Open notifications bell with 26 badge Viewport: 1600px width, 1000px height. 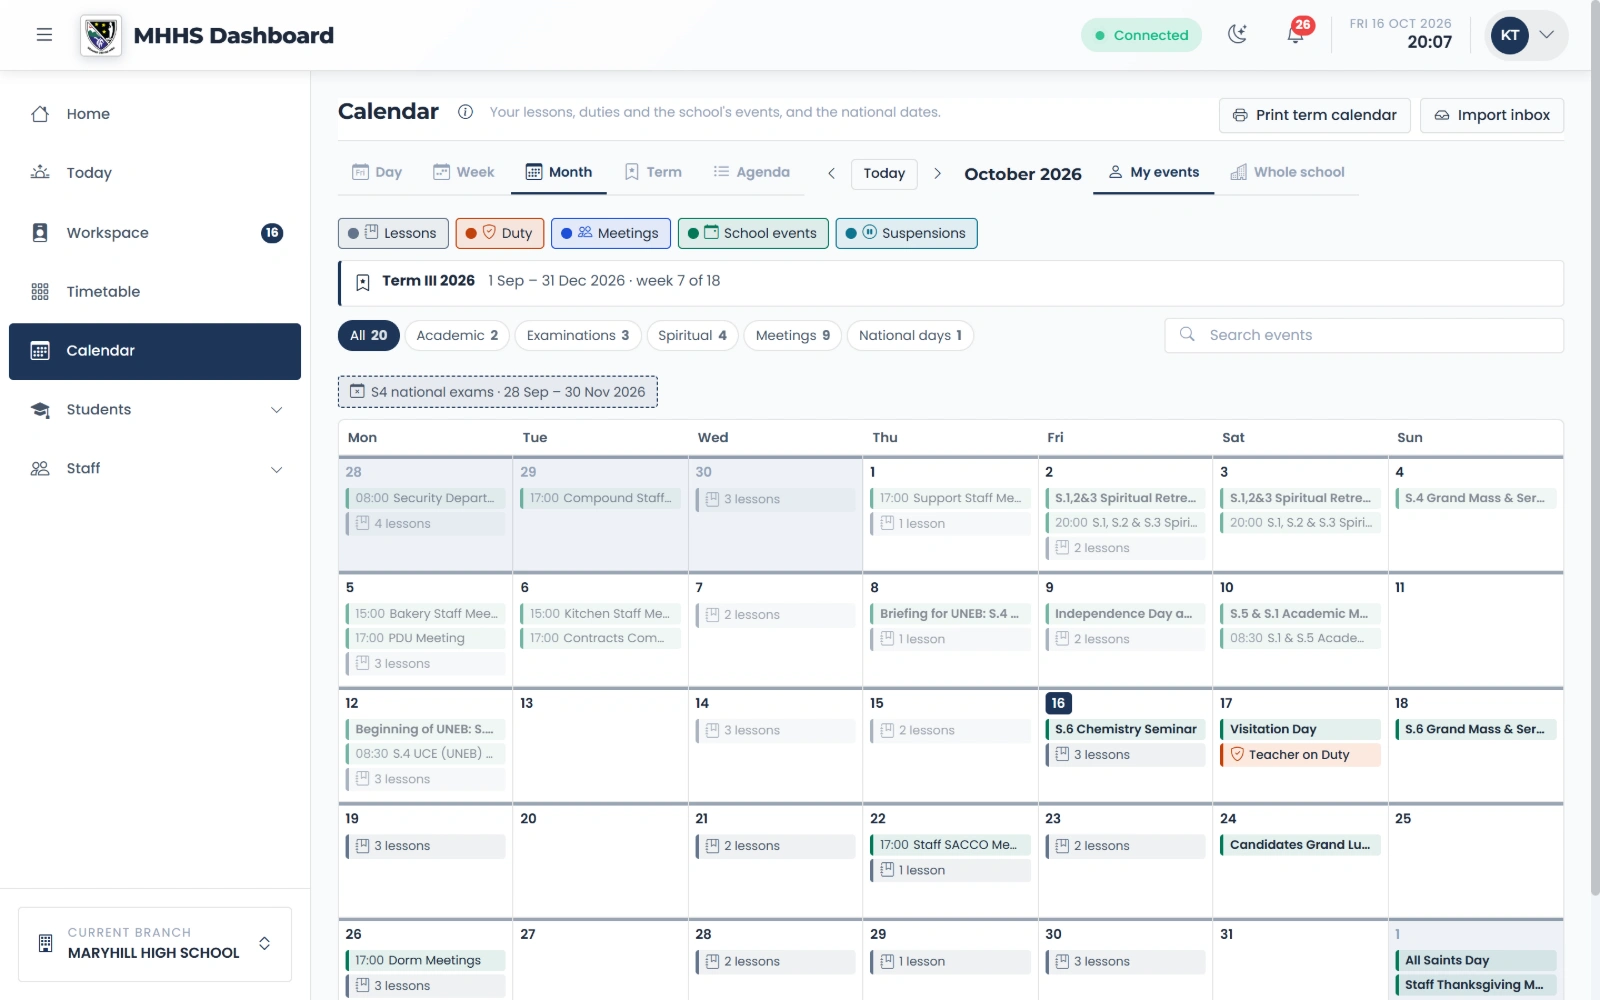(x=1296, y=35)
